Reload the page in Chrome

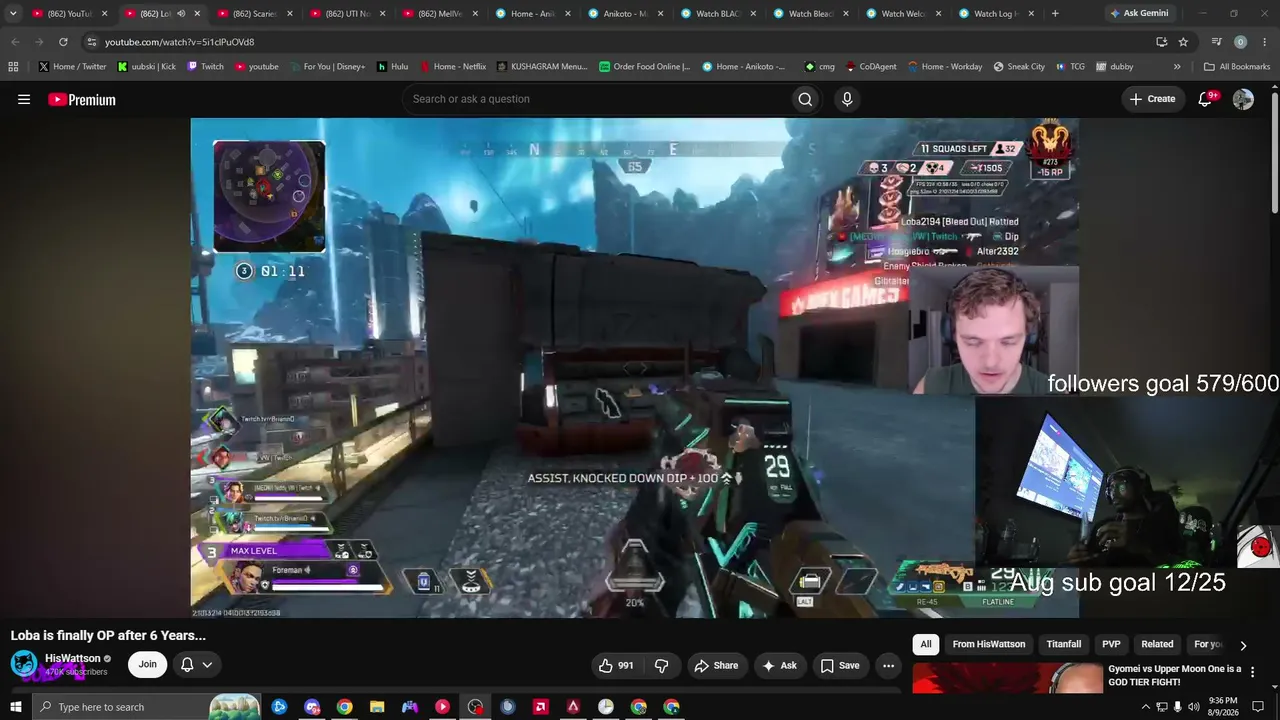pos(63,42)
